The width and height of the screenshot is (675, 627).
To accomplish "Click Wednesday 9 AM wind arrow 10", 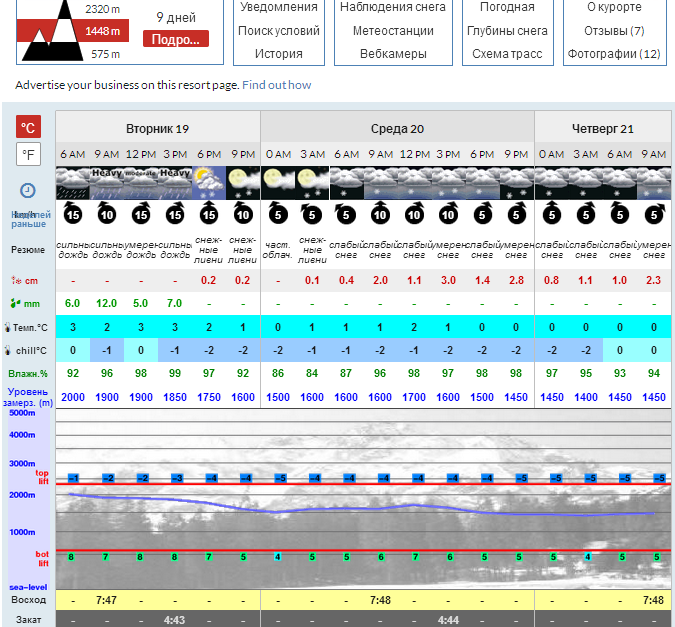I will pyautogui.click(x=380, y=212).
